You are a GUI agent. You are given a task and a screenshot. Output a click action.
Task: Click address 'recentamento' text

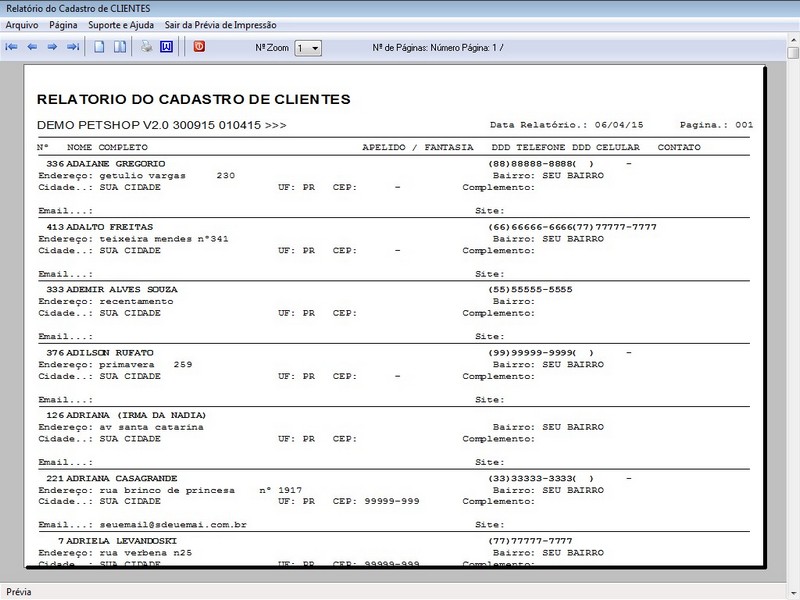tap(136, 301)
